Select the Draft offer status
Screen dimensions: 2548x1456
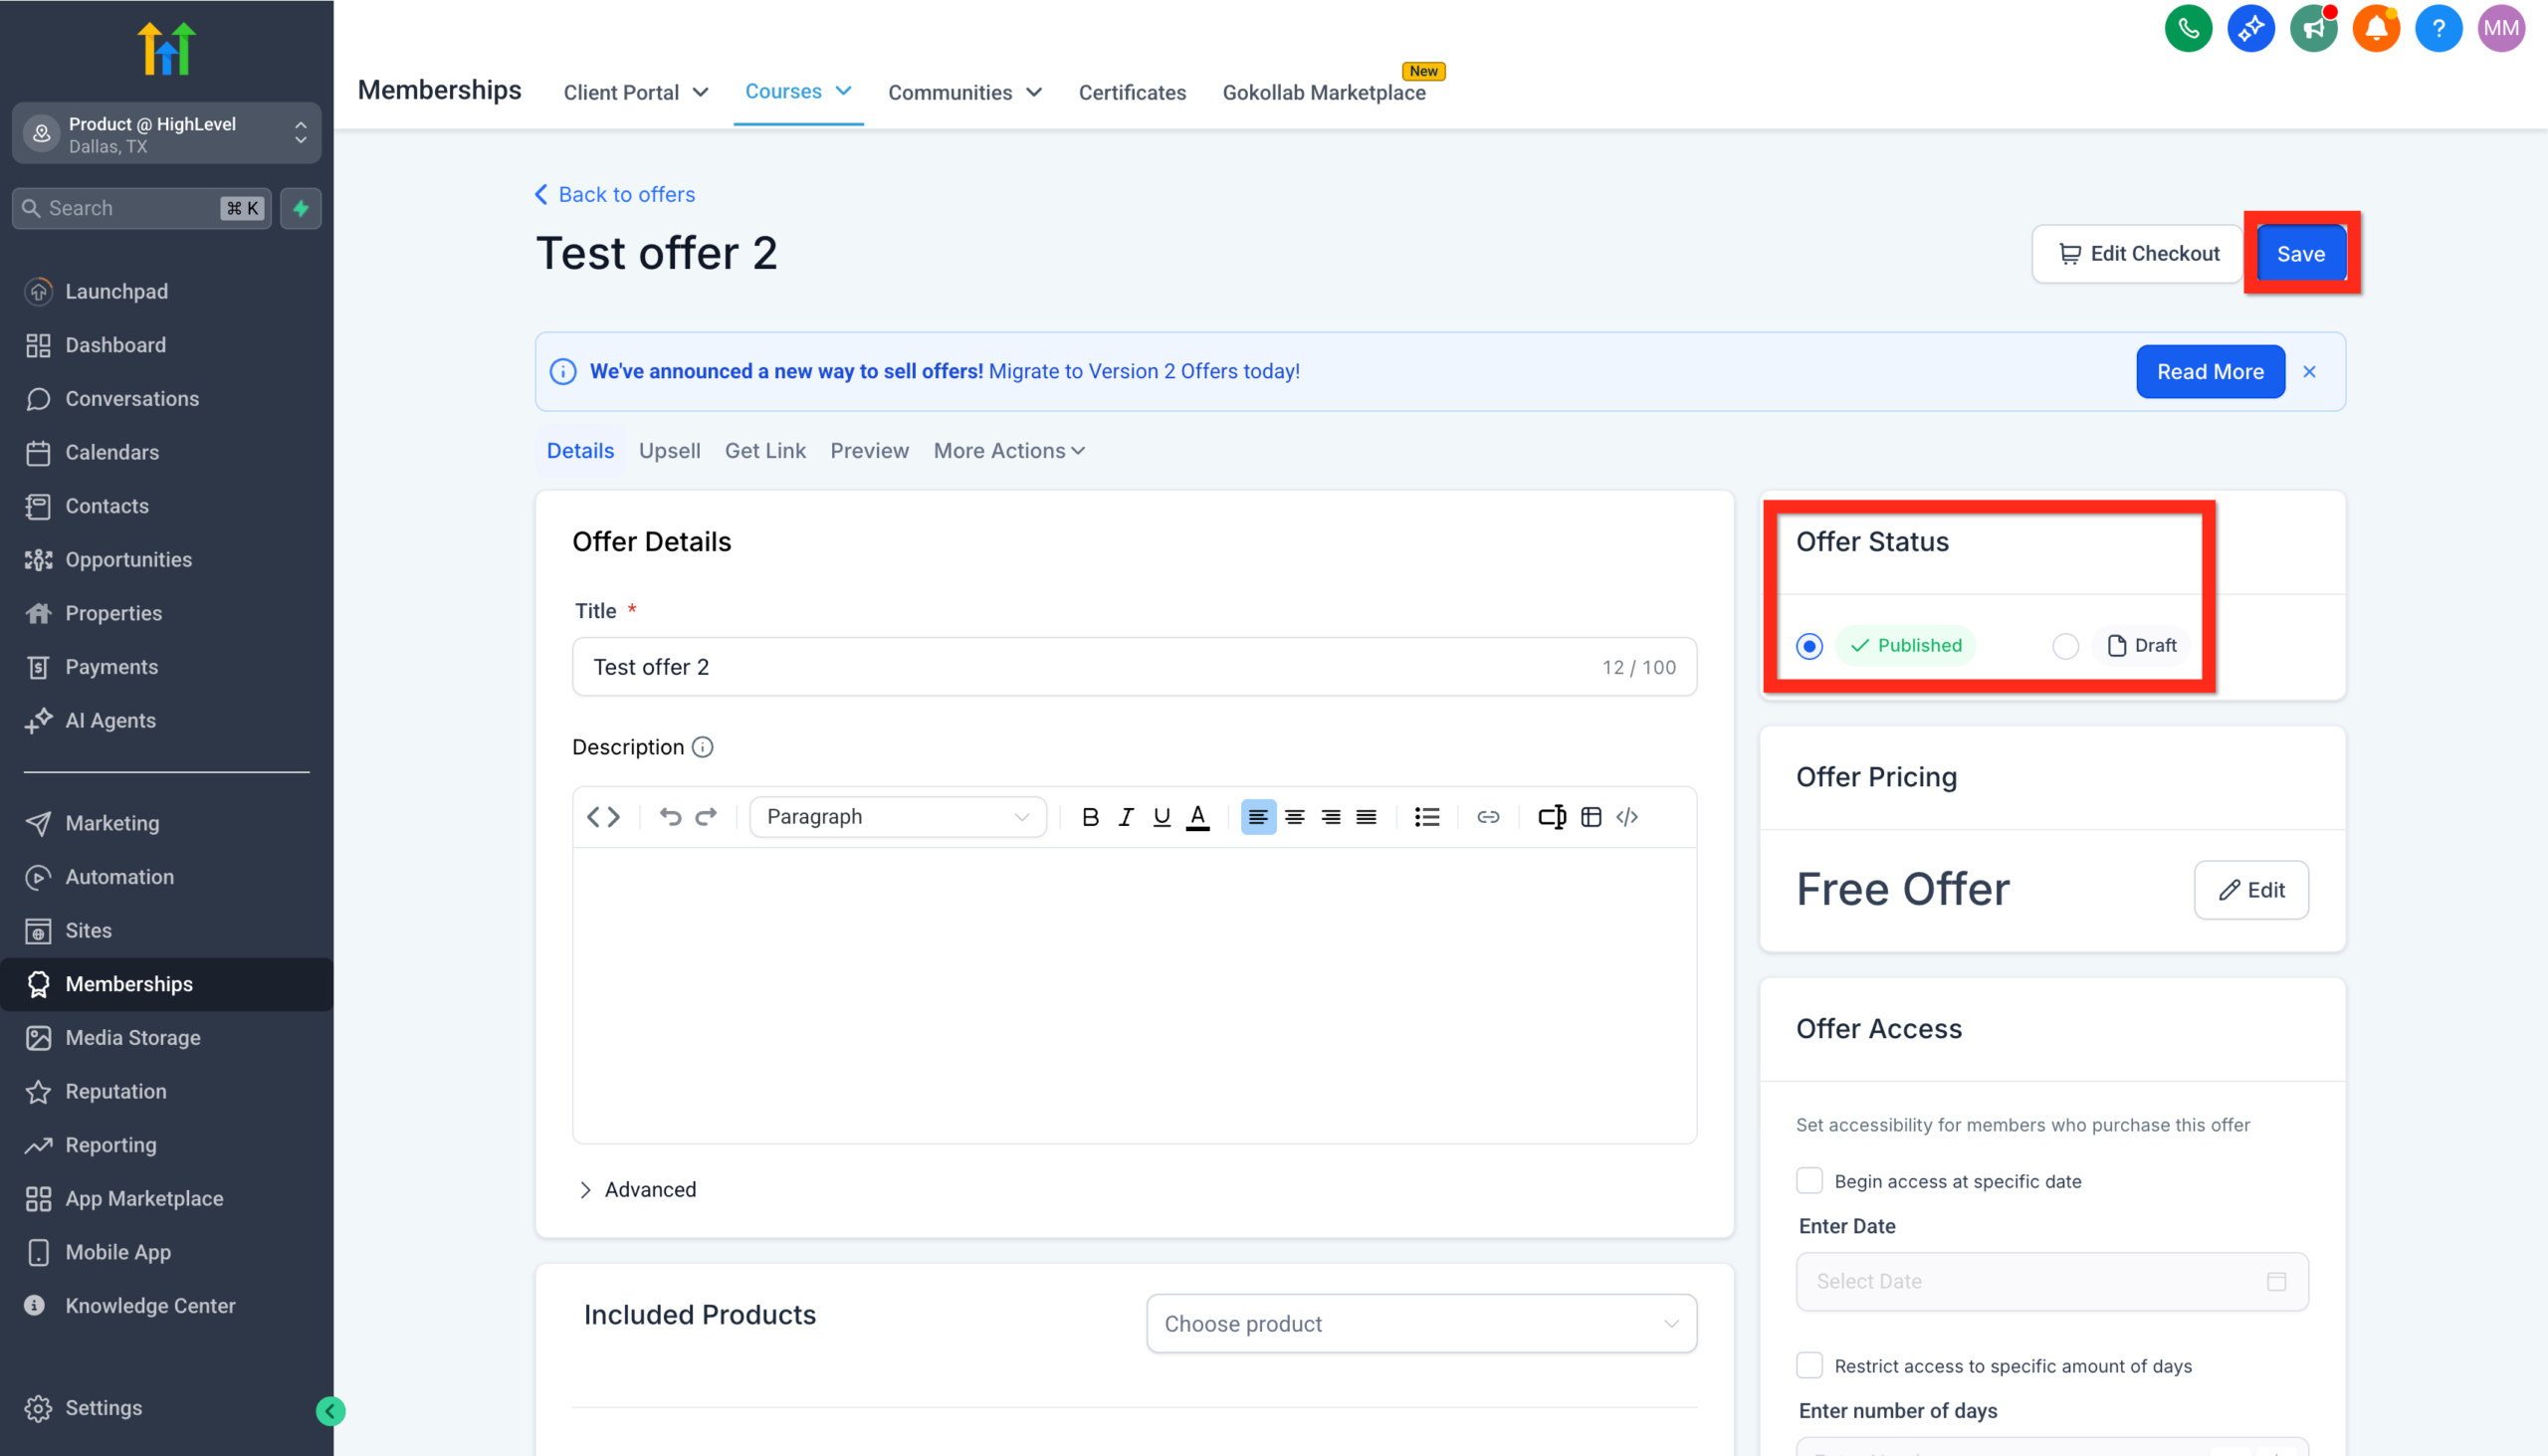[x=2064, y=646]
